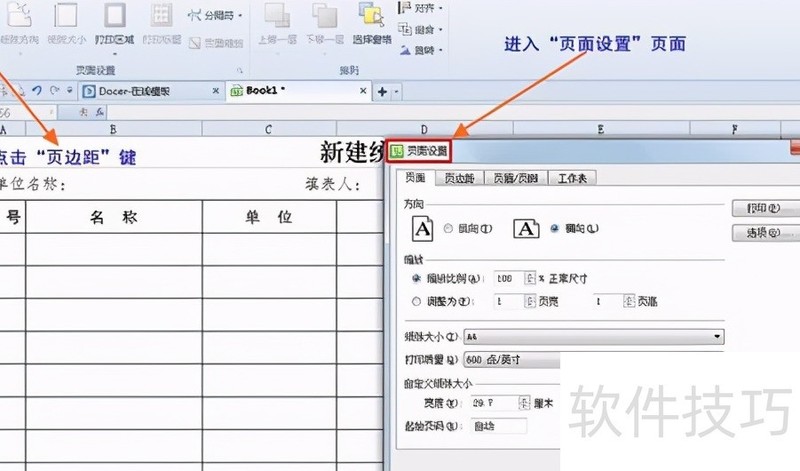Open the print quality 600 dpi dropdown
Viewport: 800px width, 471px height.
[x=512, y=360]
